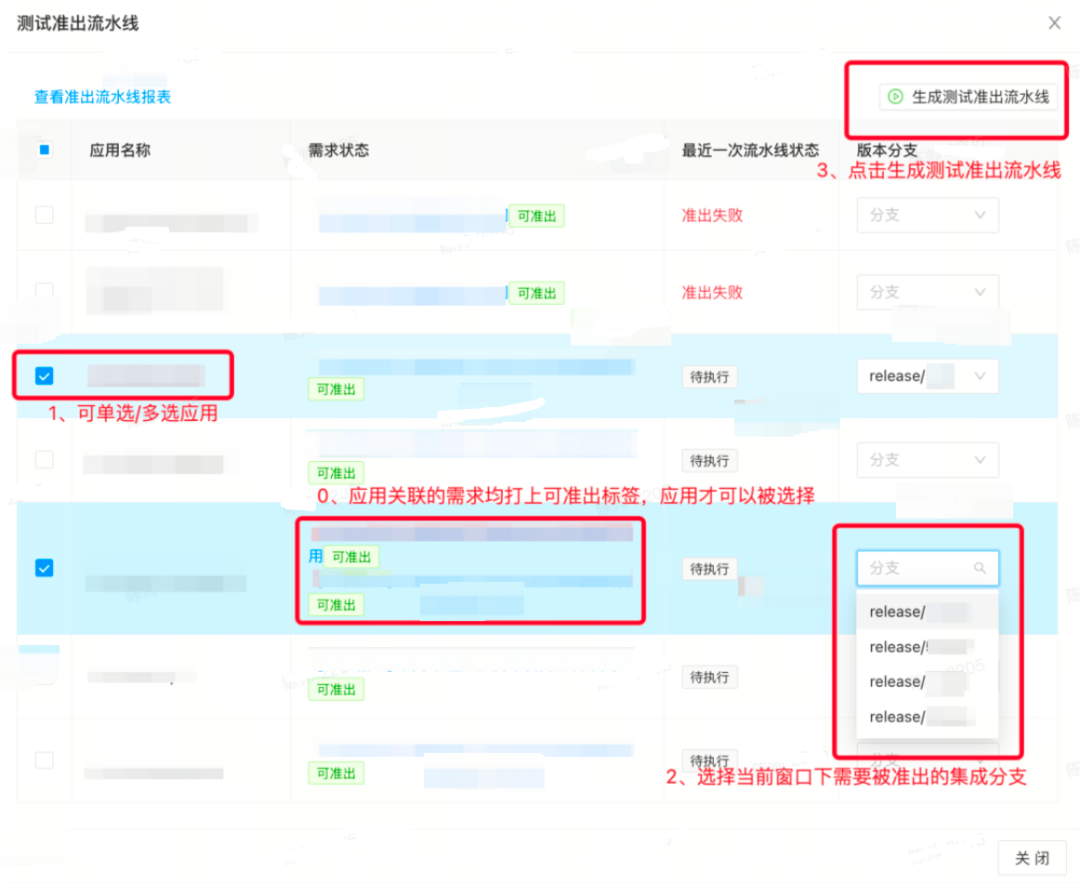Expand the release/ branch dropdown in the checked row
This screenshot has height=883, width=1080.
tap(927, 376)
